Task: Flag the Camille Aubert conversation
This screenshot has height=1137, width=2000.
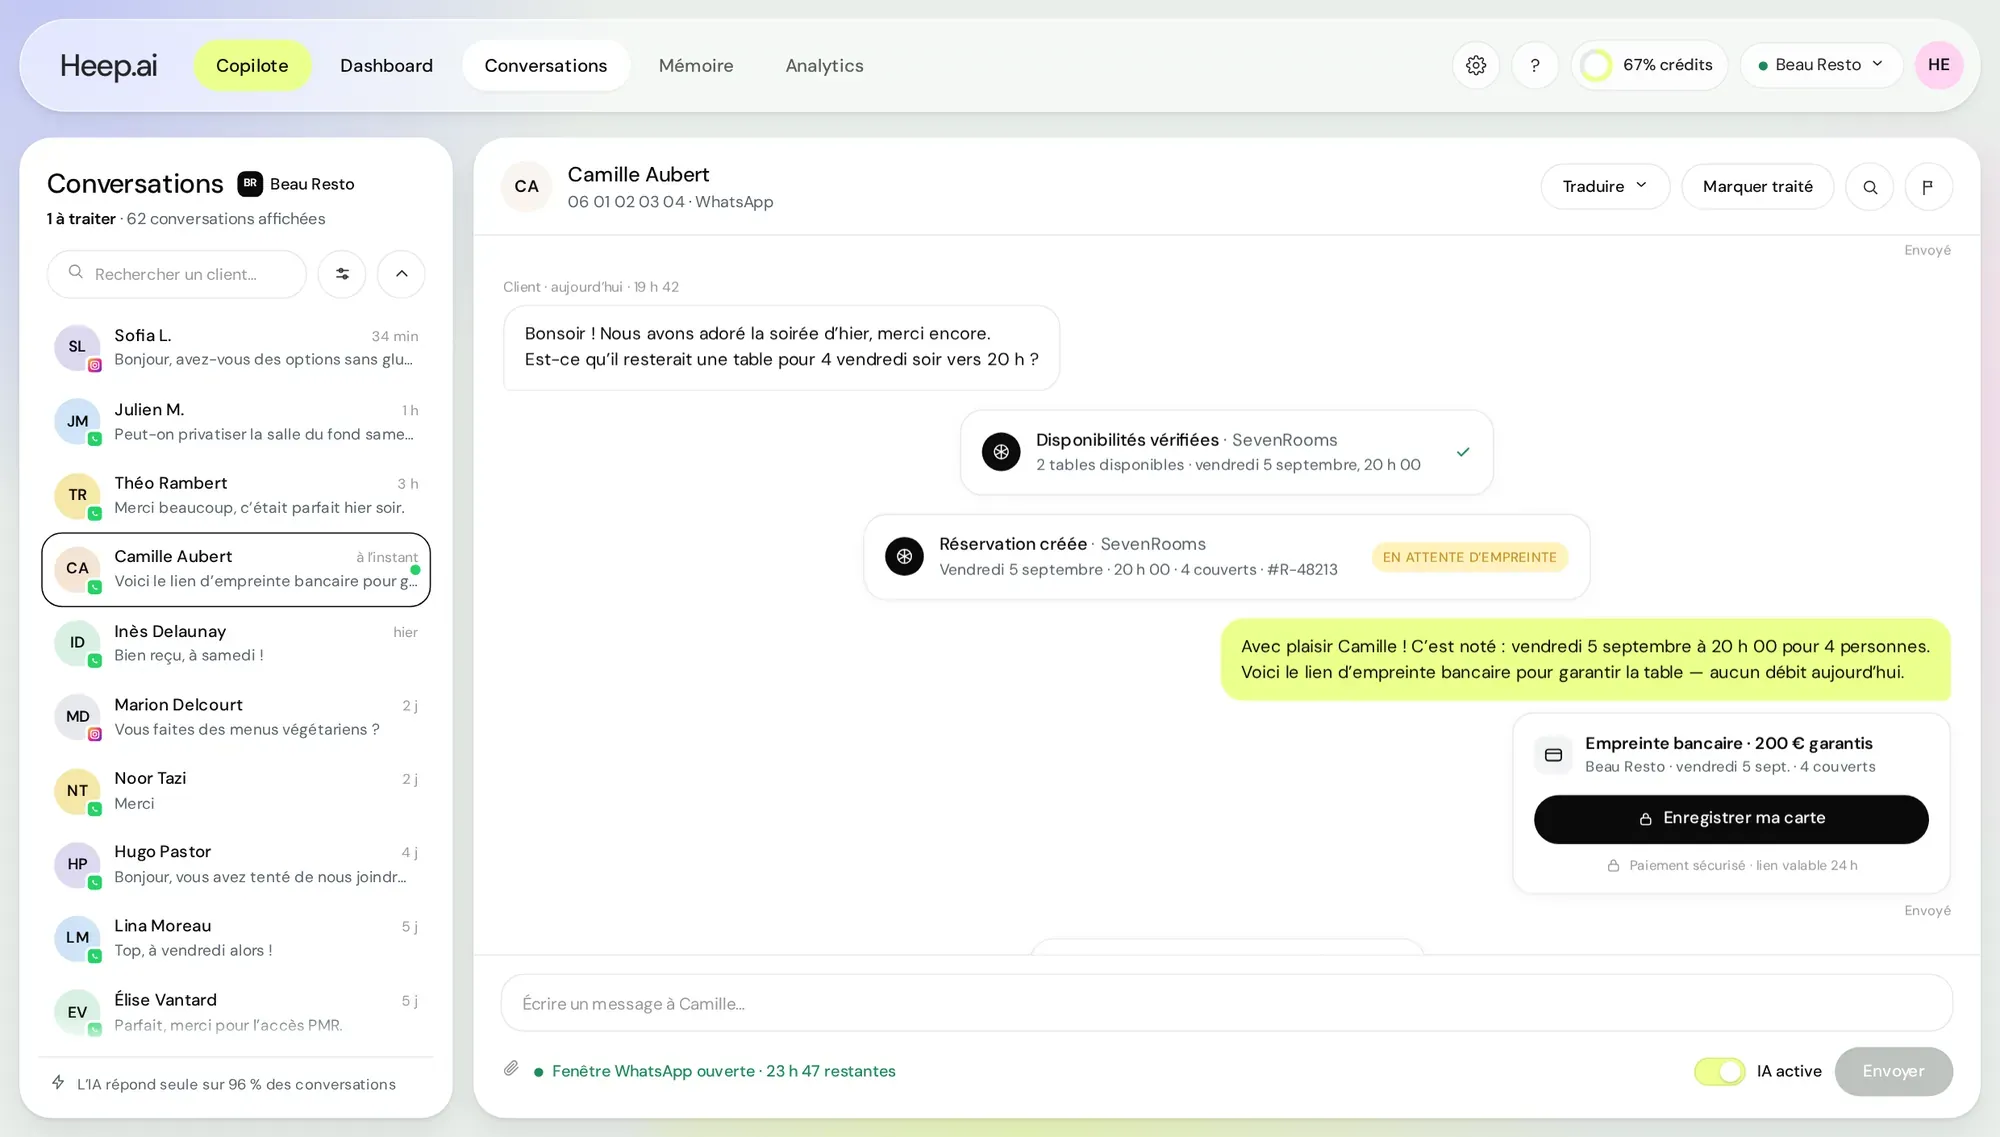Action: tap(1929, 187)
